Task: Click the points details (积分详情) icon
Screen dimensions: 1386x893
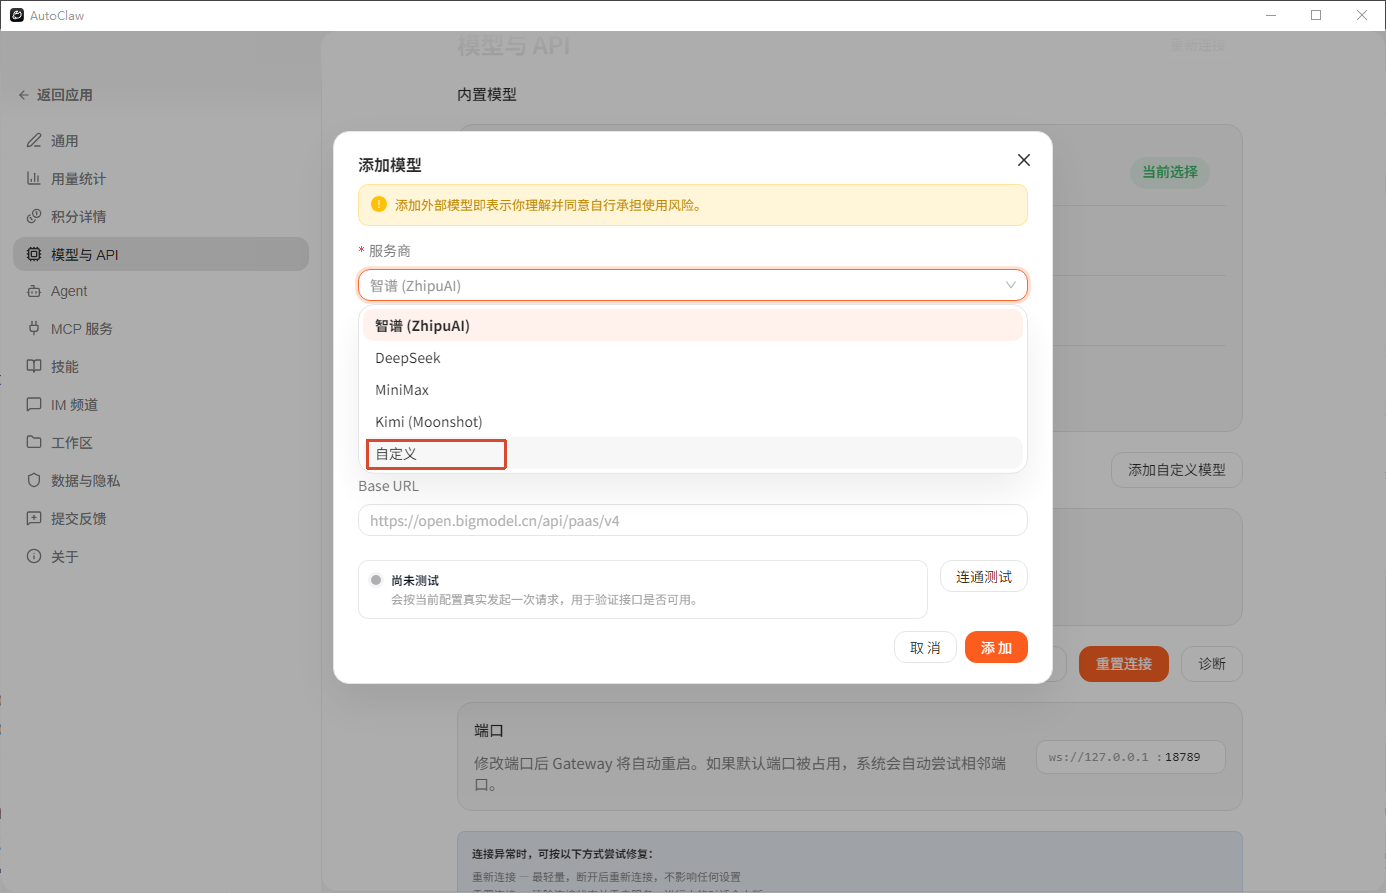Action: 34,217
